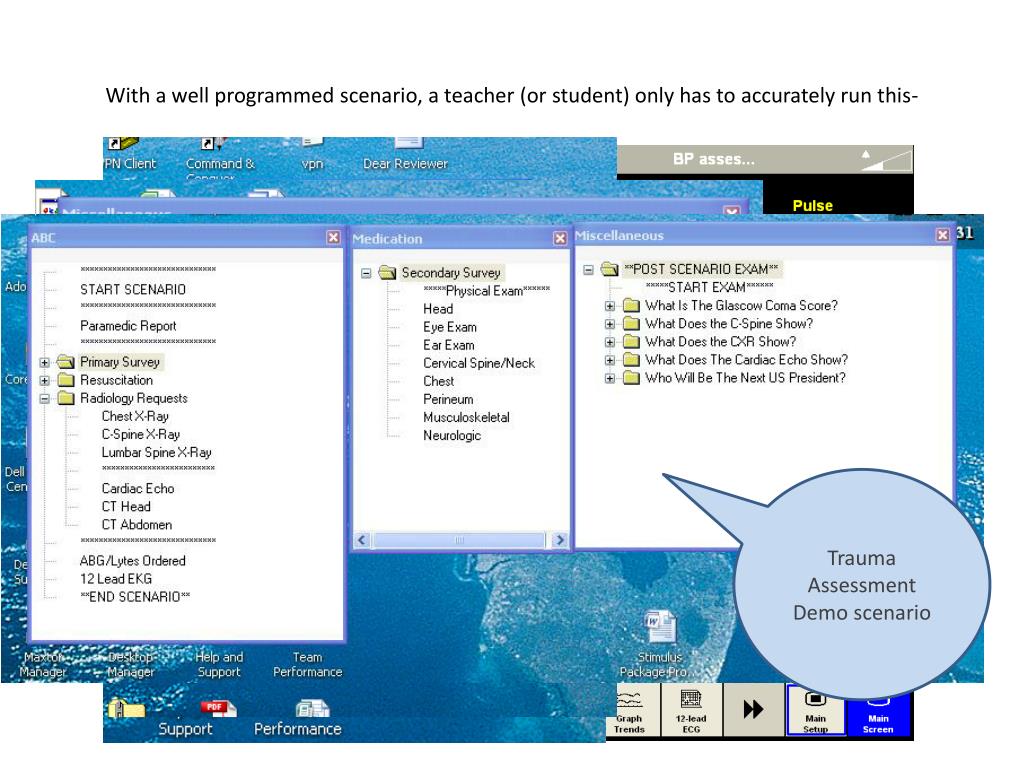Select Perineum item
Viewport: 1024px width, 768px height.
coord(448,399)
